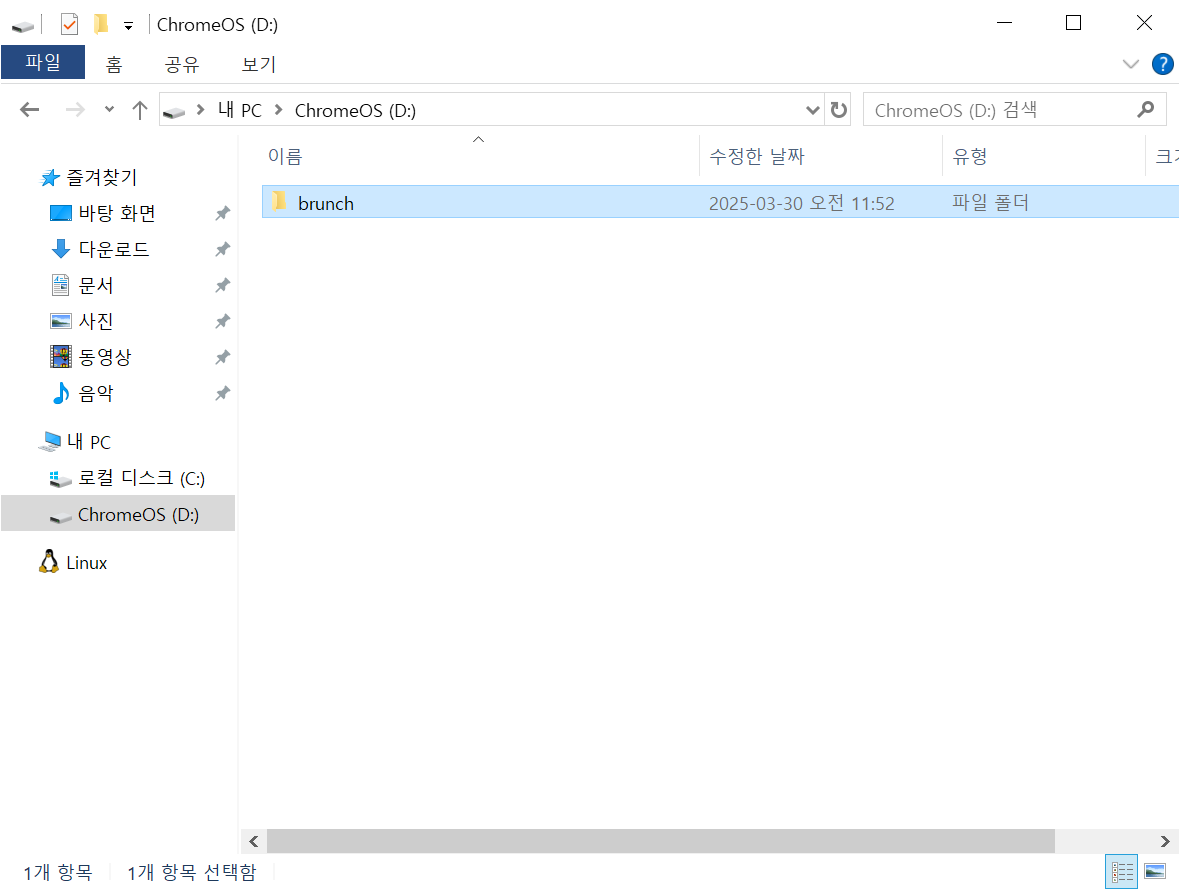Screen dimensions: 1180x890
Task: Open the 파일 ribbon tab
Action: pos(43,62)
